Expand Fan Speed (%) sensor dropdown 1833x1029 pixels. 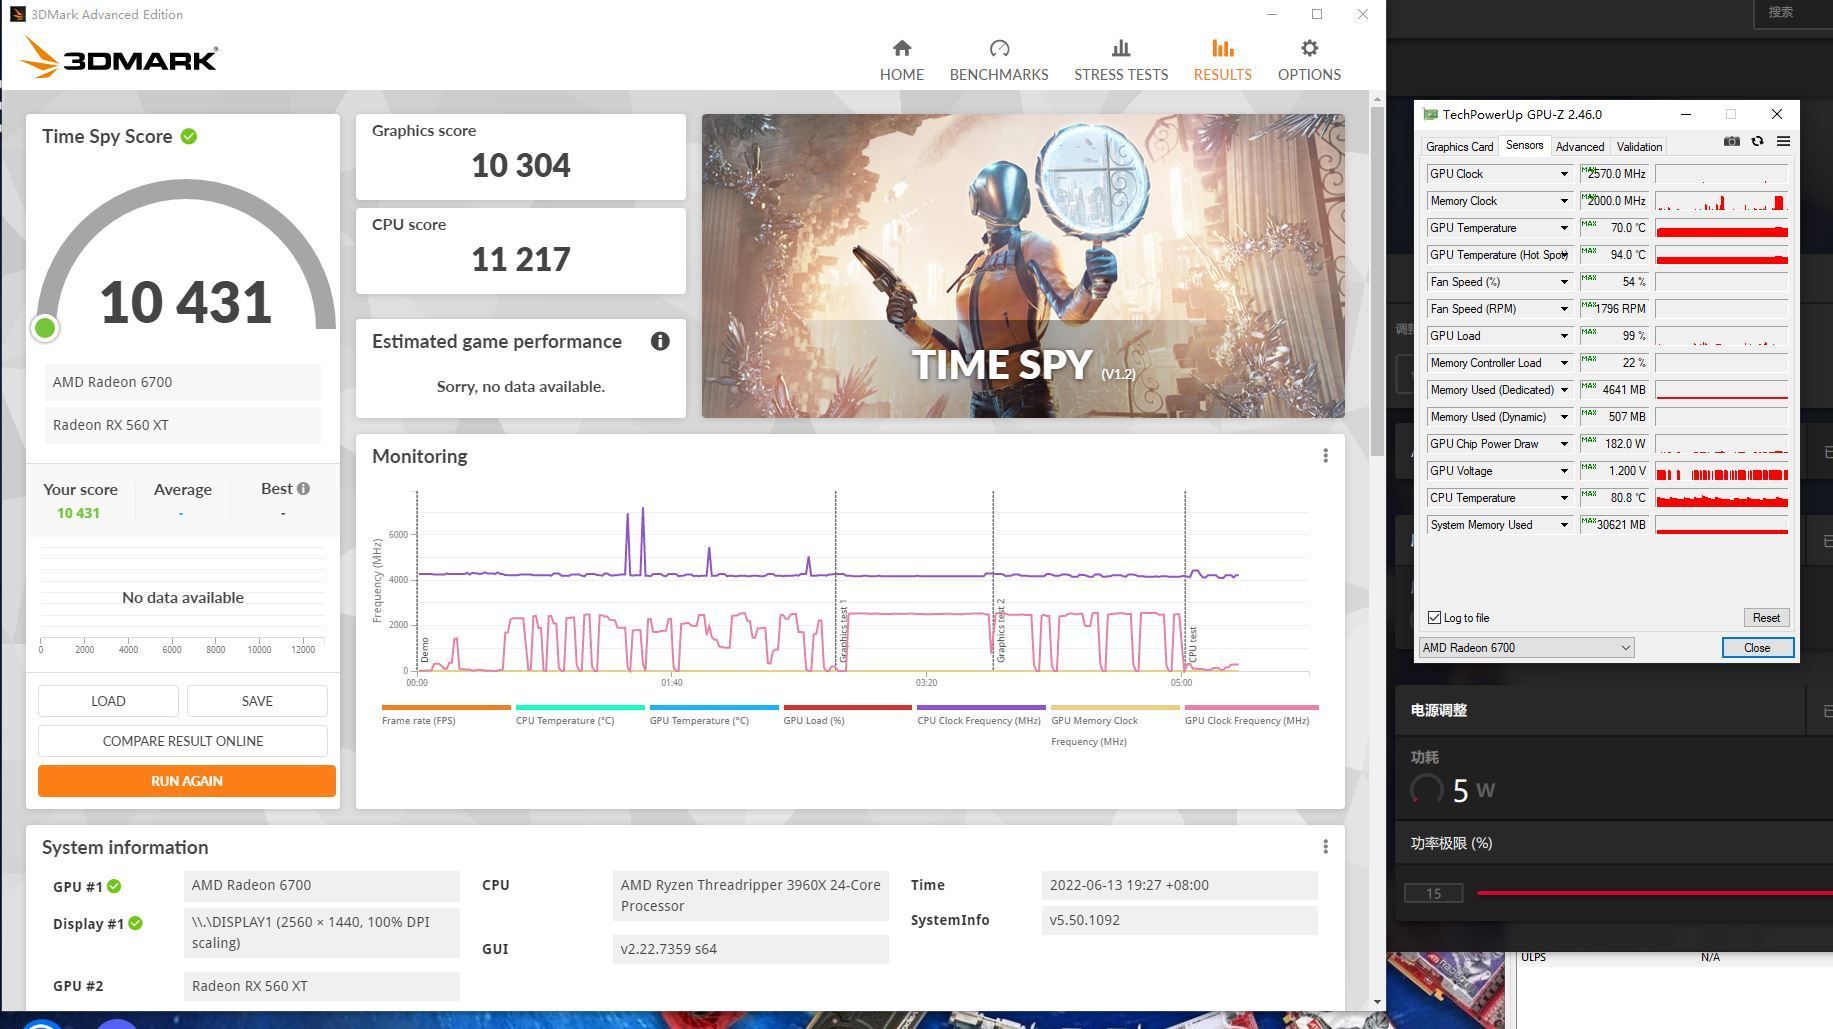tap(1564, 282)
